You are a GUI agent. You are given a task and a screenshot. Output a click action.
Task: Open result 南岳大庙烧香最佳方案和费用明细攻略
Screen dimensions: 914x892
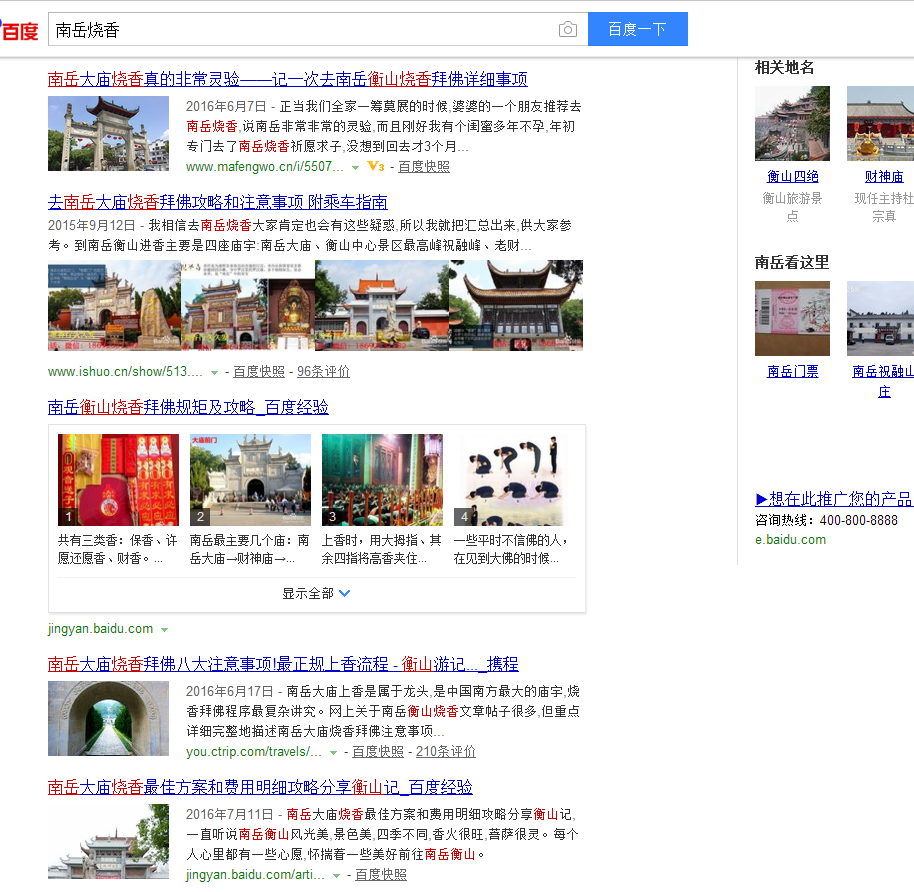260,787
